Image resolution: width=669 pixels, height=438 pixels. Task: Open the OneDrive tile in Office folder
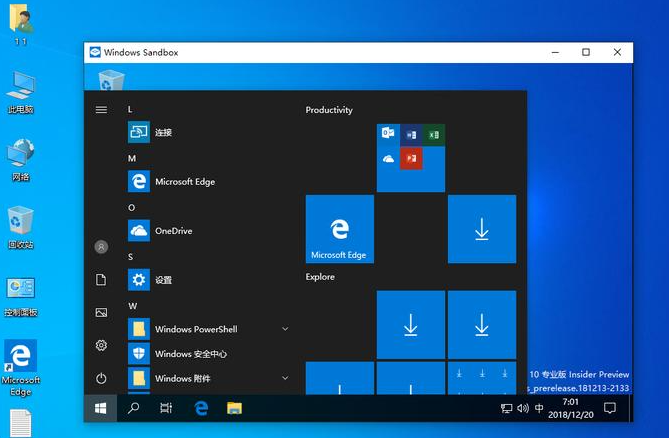[x=388, y=159]
